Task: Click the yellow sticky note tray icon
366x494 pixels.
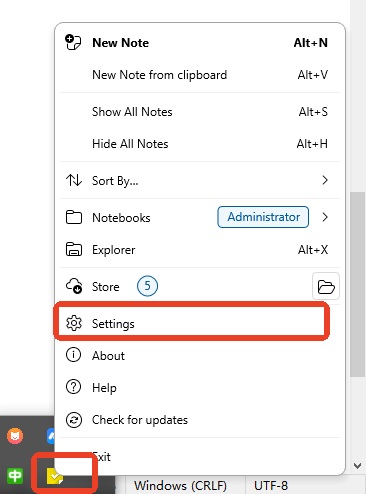Action: (x=54, y=476)
